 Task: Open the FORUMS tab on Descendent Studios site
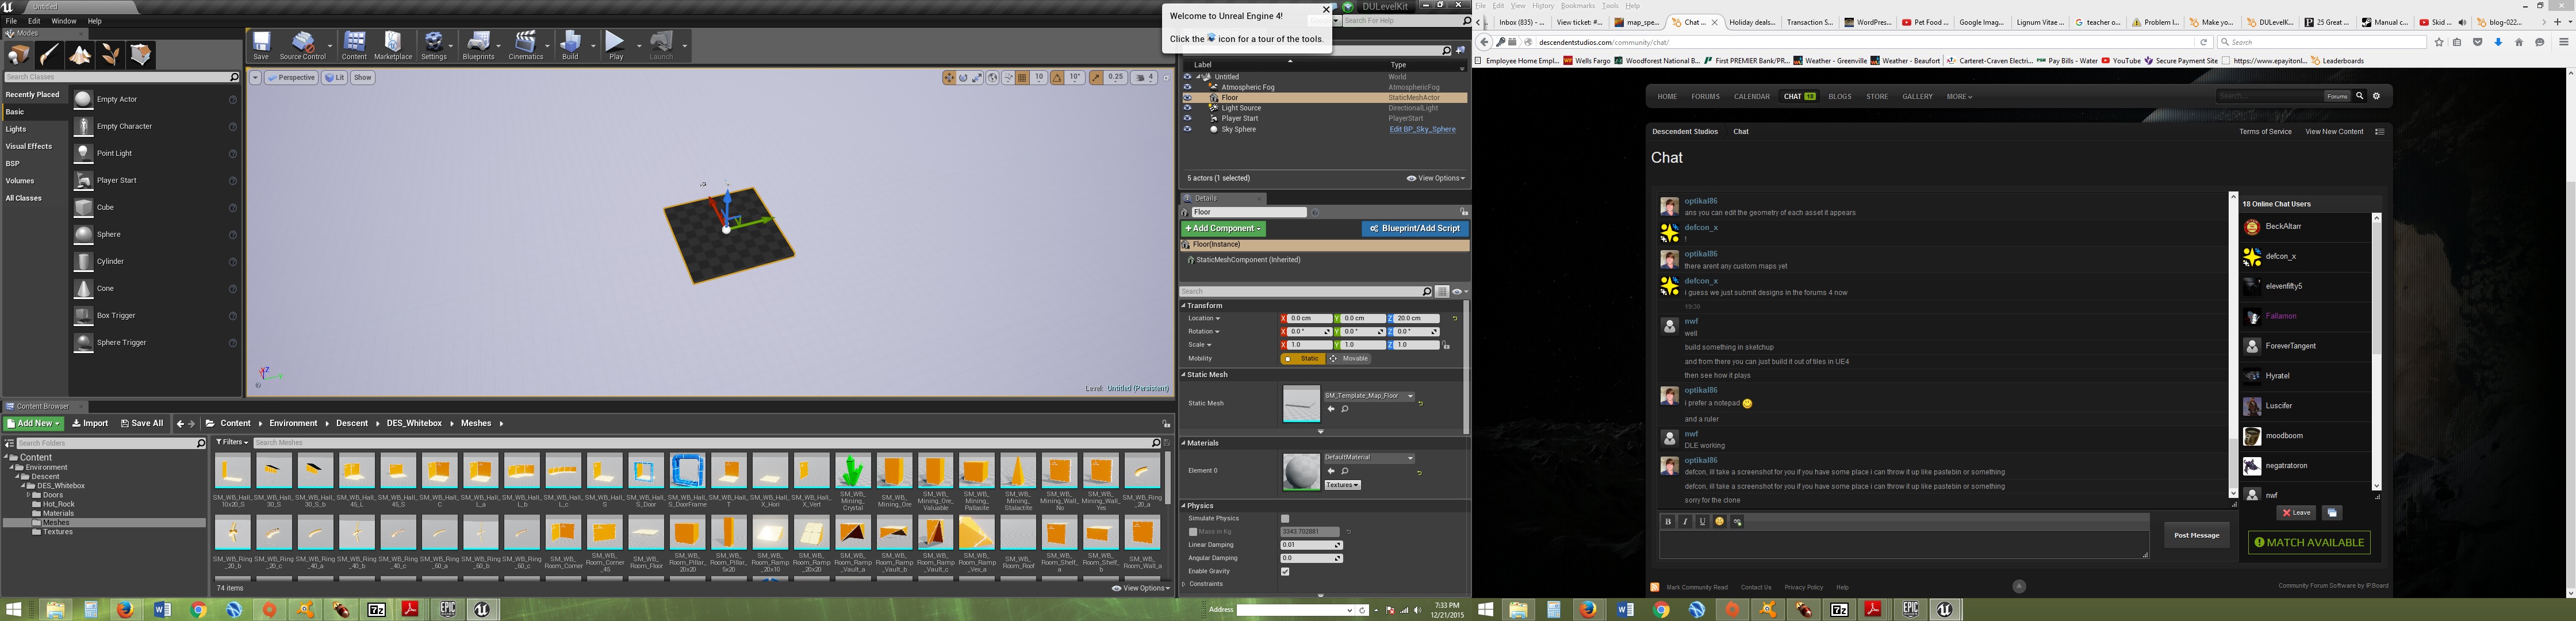[x=1705, y=97]
